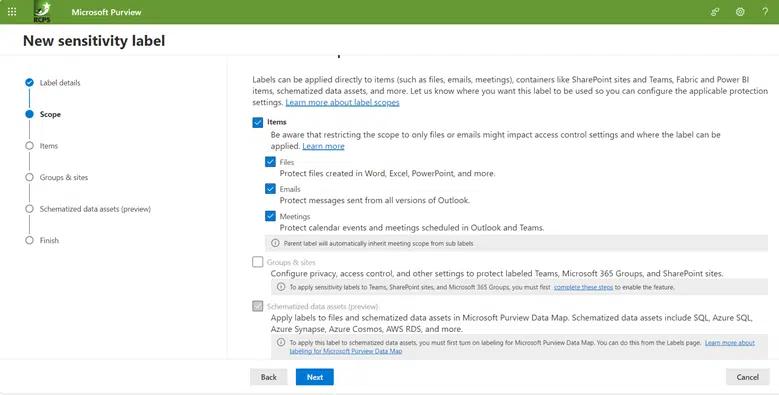Click the info icon beside Teams sensitivity note

pos(281,287)
